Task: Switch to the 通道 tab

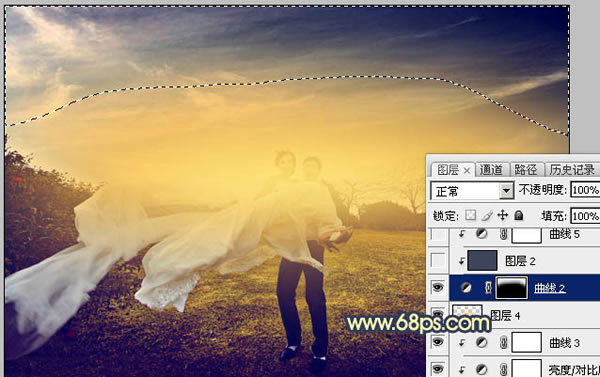Action: pyautogui.click(x=491, y=170)
